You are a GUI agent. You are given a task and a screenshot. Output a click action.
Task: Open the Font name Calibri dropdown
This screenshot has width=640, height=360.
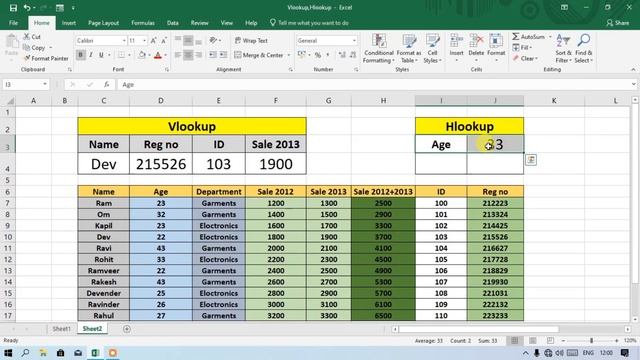click(124, 41)
